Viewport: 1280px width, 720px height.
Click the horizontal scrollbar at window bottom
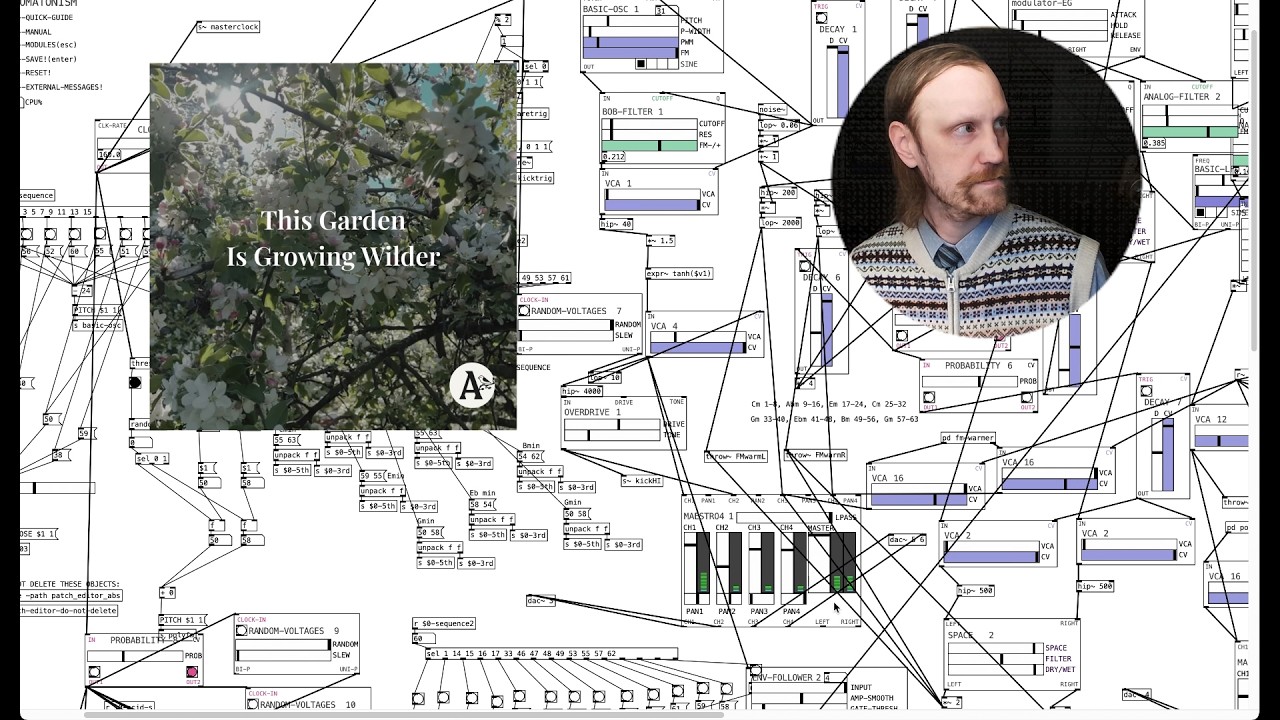405,715
